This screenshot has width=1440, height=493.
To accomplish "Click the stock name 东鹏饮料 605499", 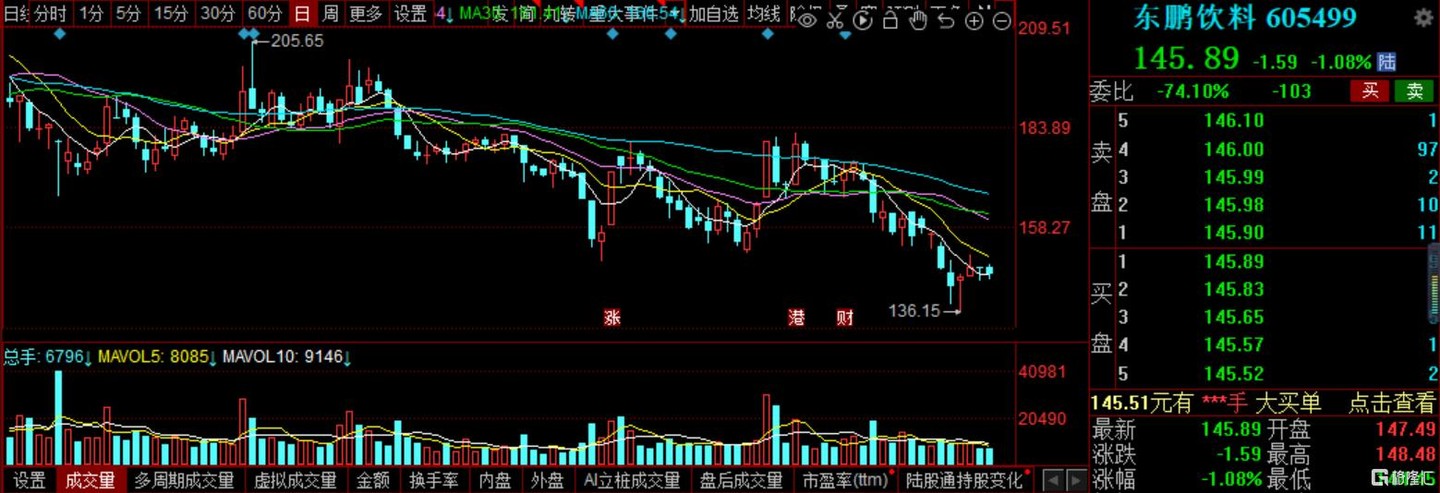I will pos(1244,17).
